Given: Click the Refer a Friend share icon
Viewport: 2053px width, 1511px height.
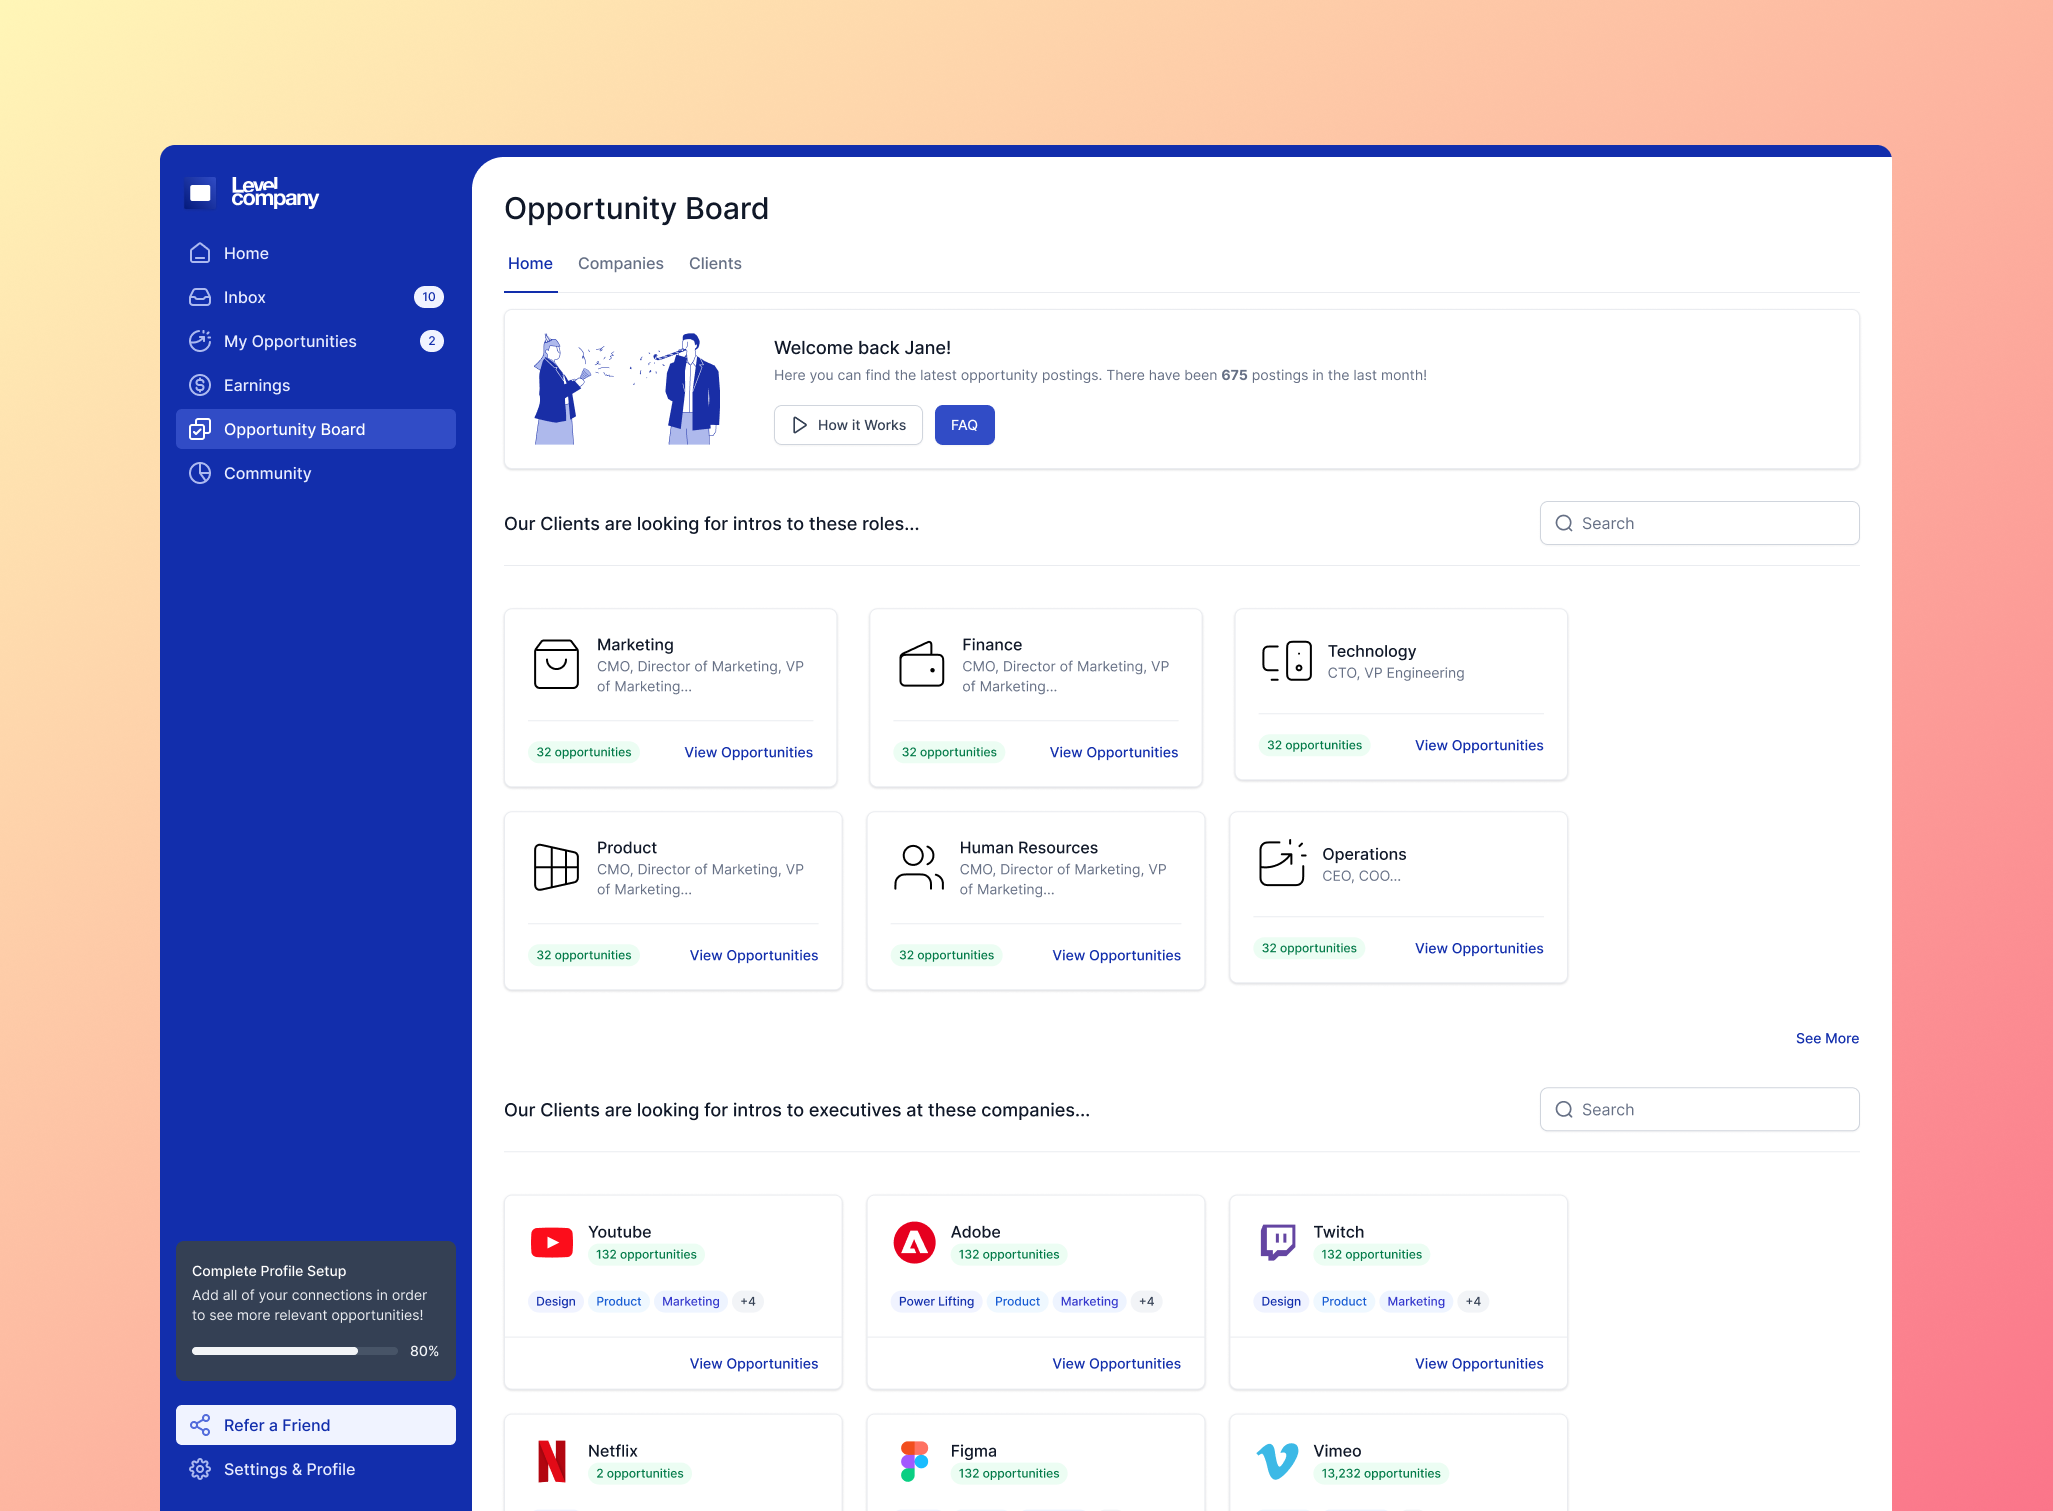Looking at the screenshot, I should (x=200, y=1425).
